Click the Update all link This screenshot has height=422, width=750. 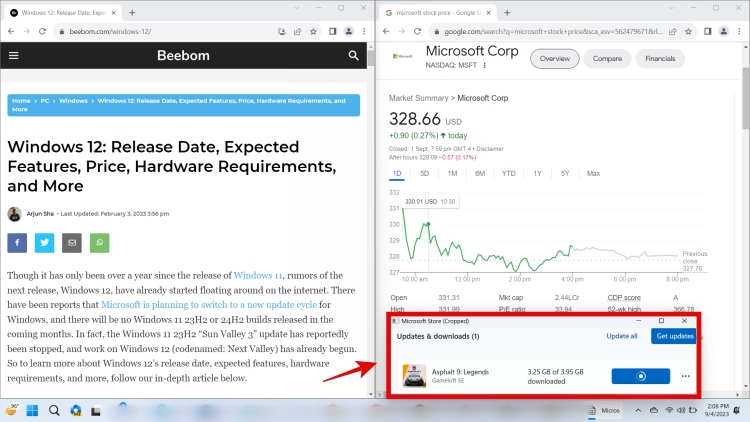pos(622,336)
